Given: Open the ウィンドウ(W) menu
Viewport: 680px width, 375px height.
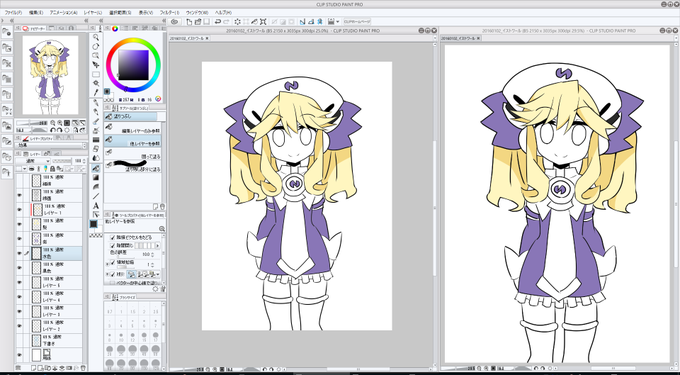Looking at the screenshot, I should coord(197,13).
